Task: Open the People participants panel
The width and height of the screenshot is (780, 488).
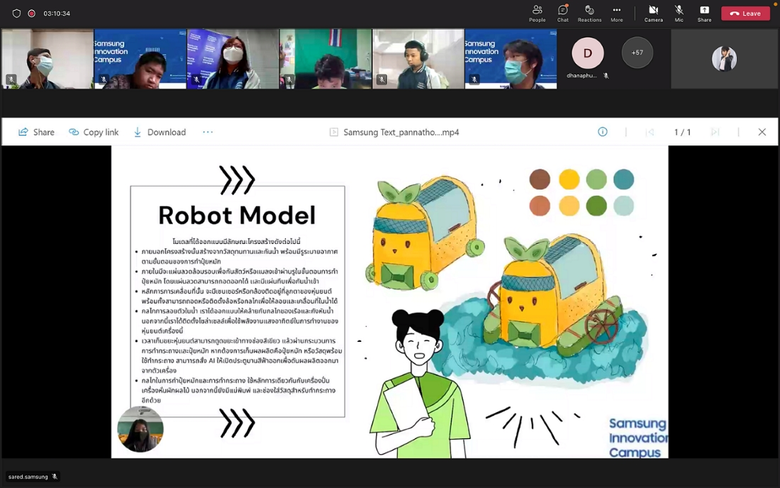Action: (537, 12)
